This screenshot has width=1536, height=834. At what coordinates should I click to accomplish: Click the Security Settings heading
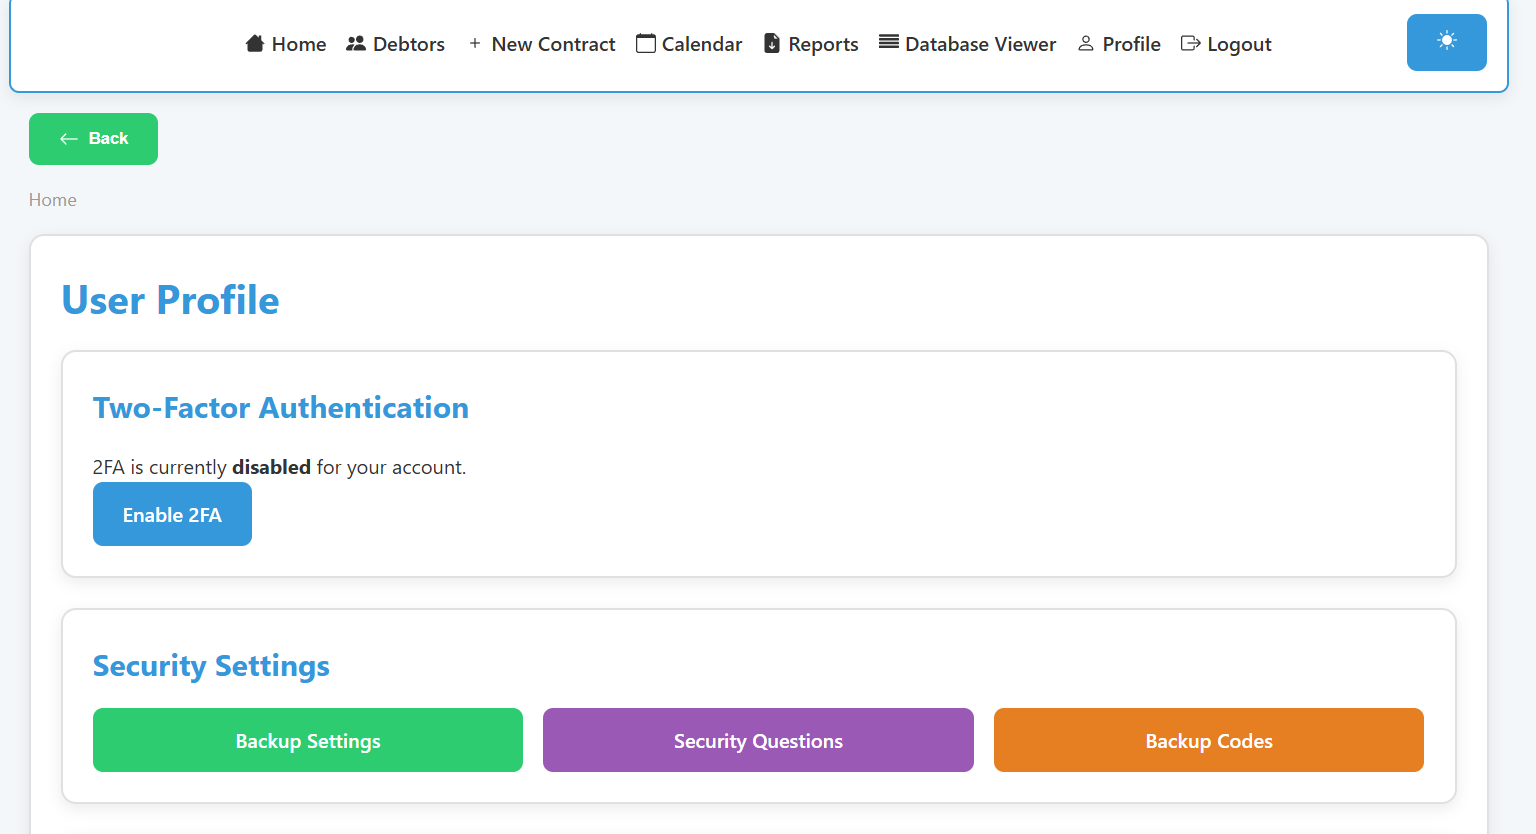[211, 666]
